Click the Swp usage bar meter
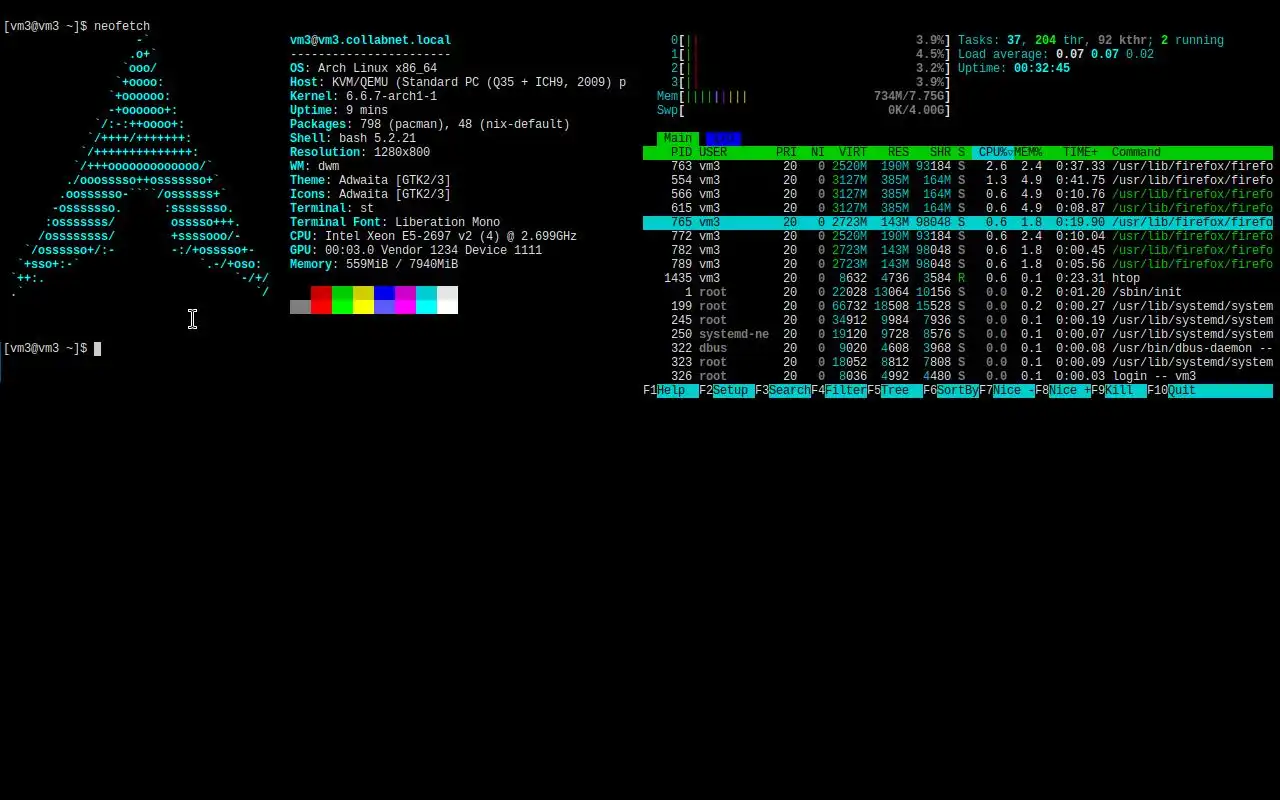The image size is (1280, 800). (x=804, y=110)
